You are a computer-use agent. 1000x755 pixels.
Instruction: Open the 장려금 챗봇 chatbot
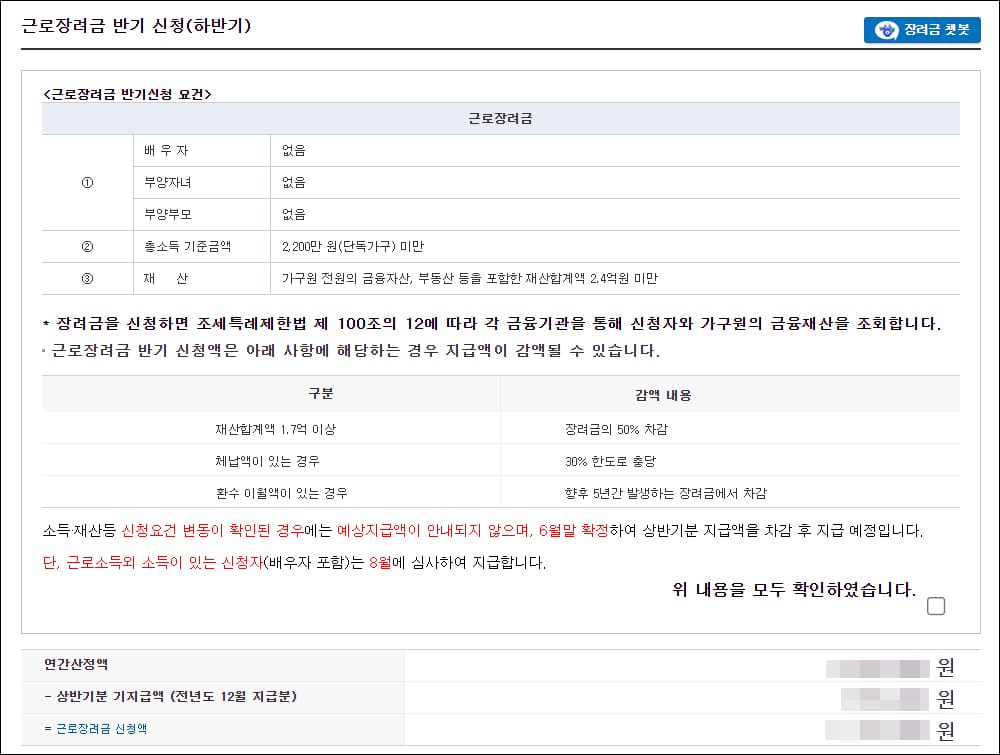(920, 30)
